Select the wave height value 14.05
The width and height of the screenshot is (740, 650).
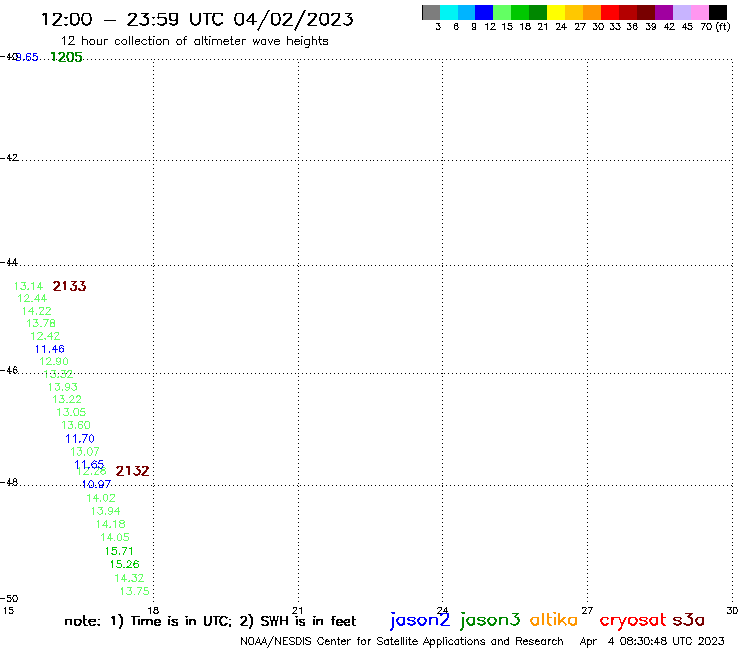[x=115, y=537]
